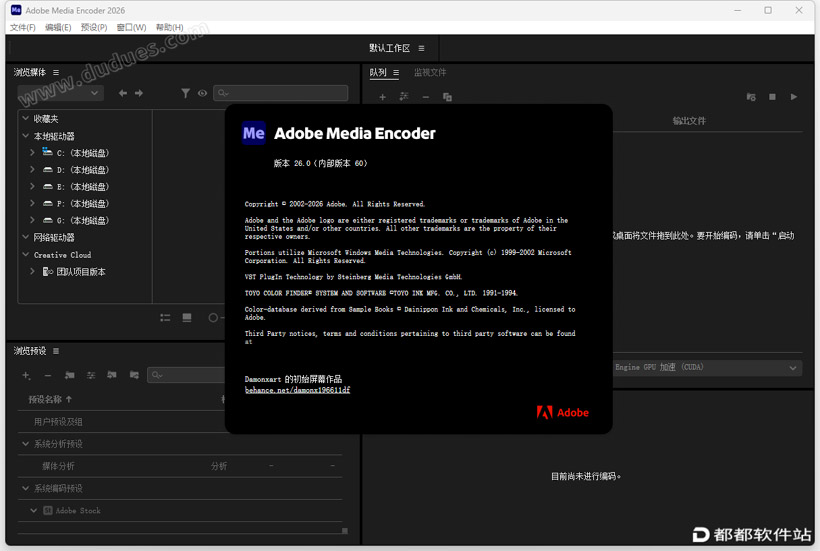Expand the D: (本地磁盘) drive
This screenshot has height=551, width=820.
(x=32, y=169)
